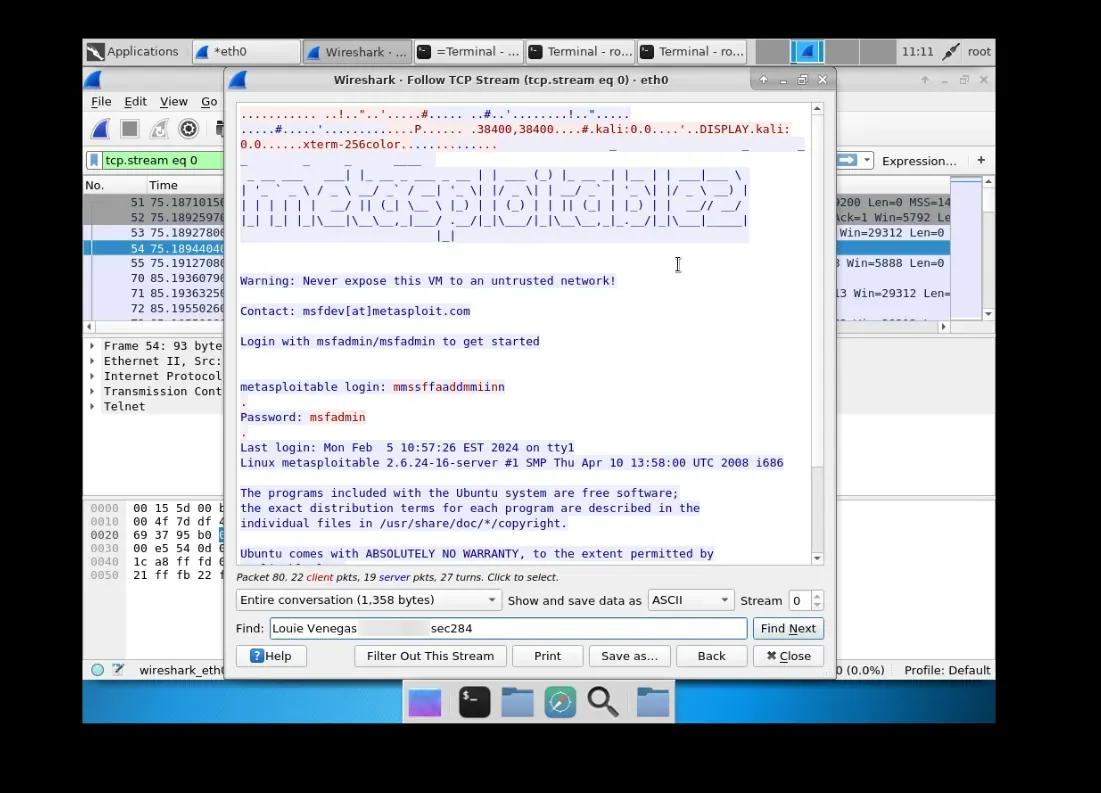Open the magnifier search icon in dock
This screenshot has height=793, width=1101.
602,702
